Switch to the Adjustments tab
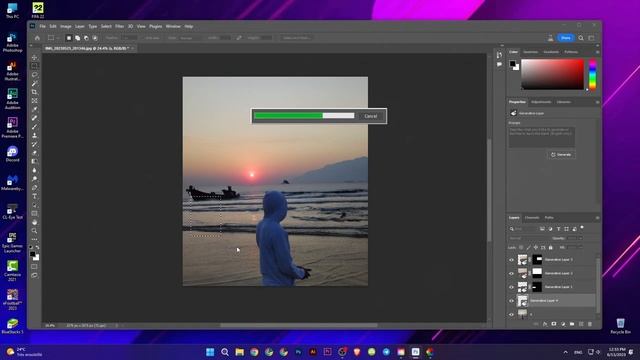640x360 pixels. (541, 102)
